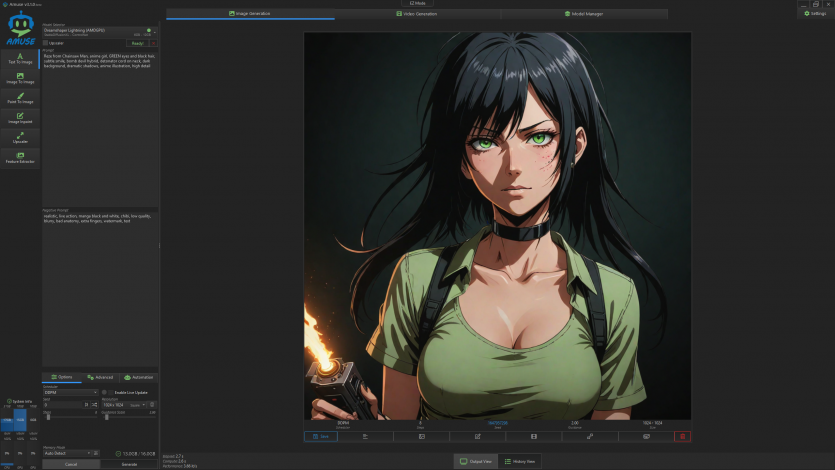Enable Live Update toggle
The height and width of the screenshot is (470, 835).
click(x=104, y=392)
